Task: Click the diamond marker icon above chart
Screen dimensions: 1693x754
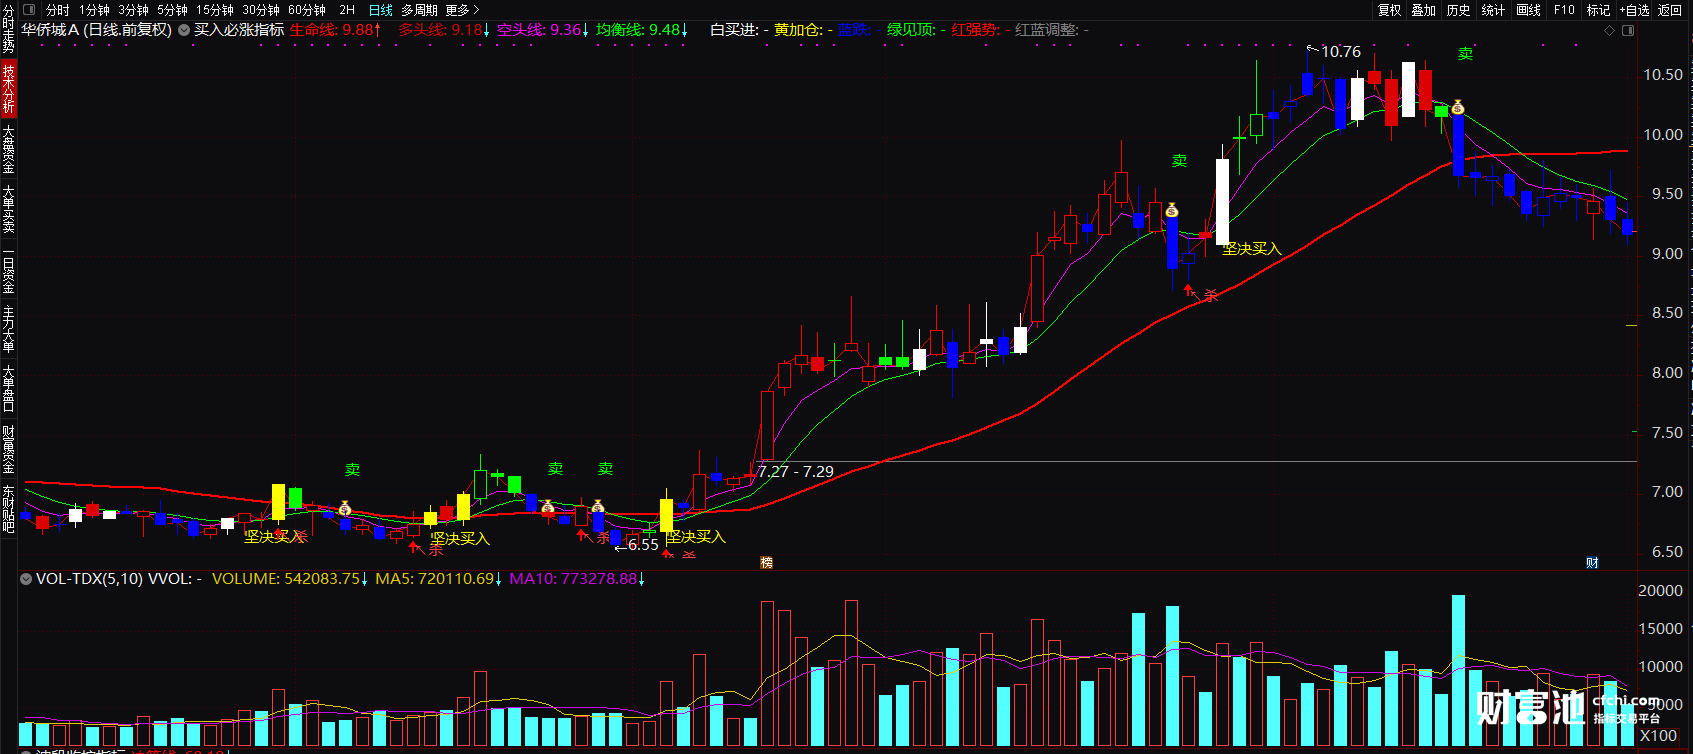Action: 1609,30
